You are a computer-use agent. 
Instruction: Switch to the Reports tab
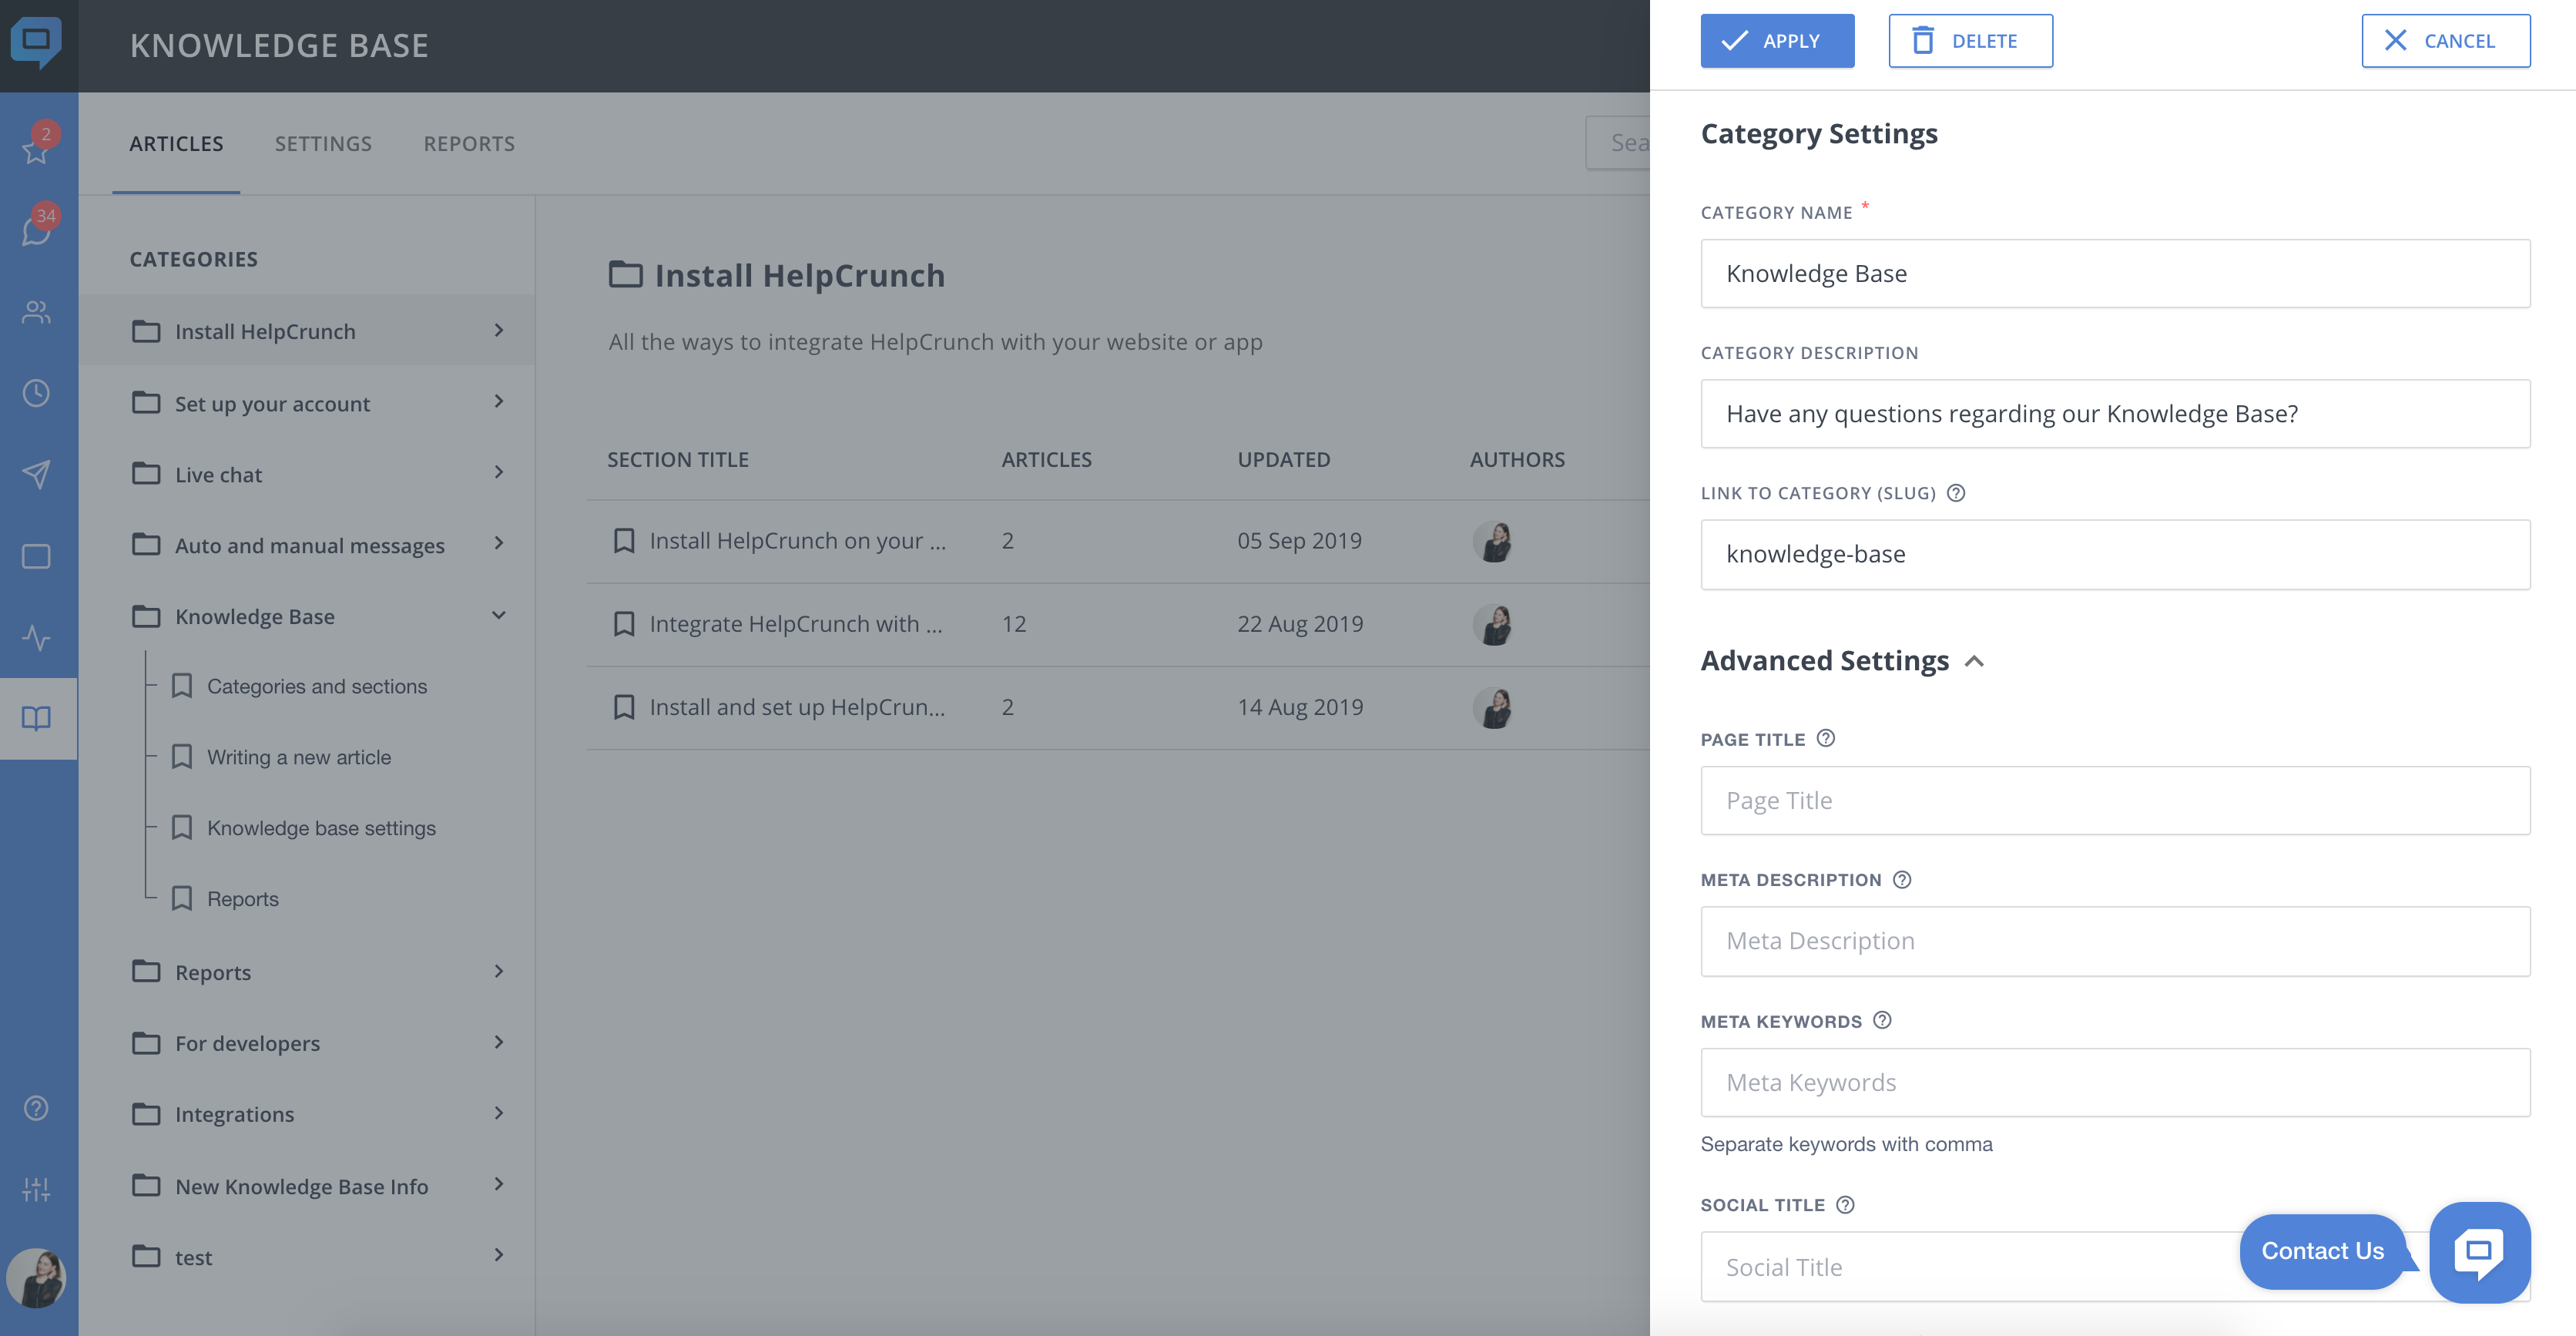pyautogui.click(x=469, y=143)
